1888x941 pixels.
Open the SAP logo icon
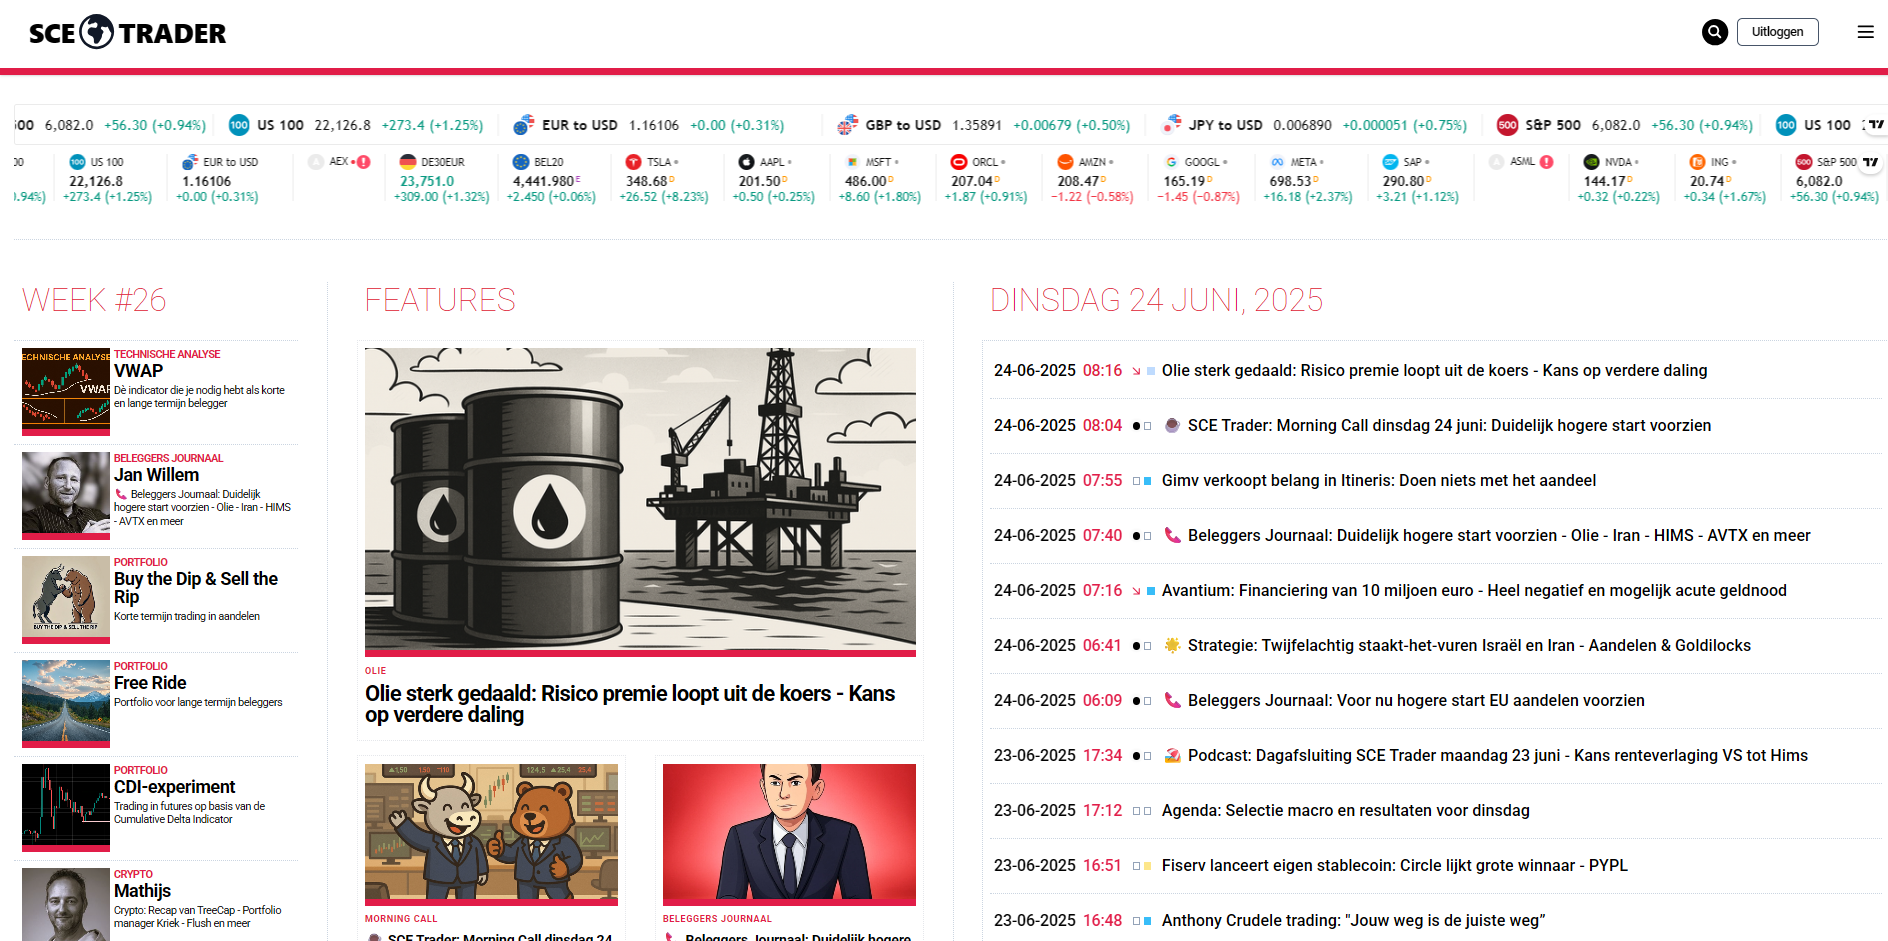point(1391,162)
